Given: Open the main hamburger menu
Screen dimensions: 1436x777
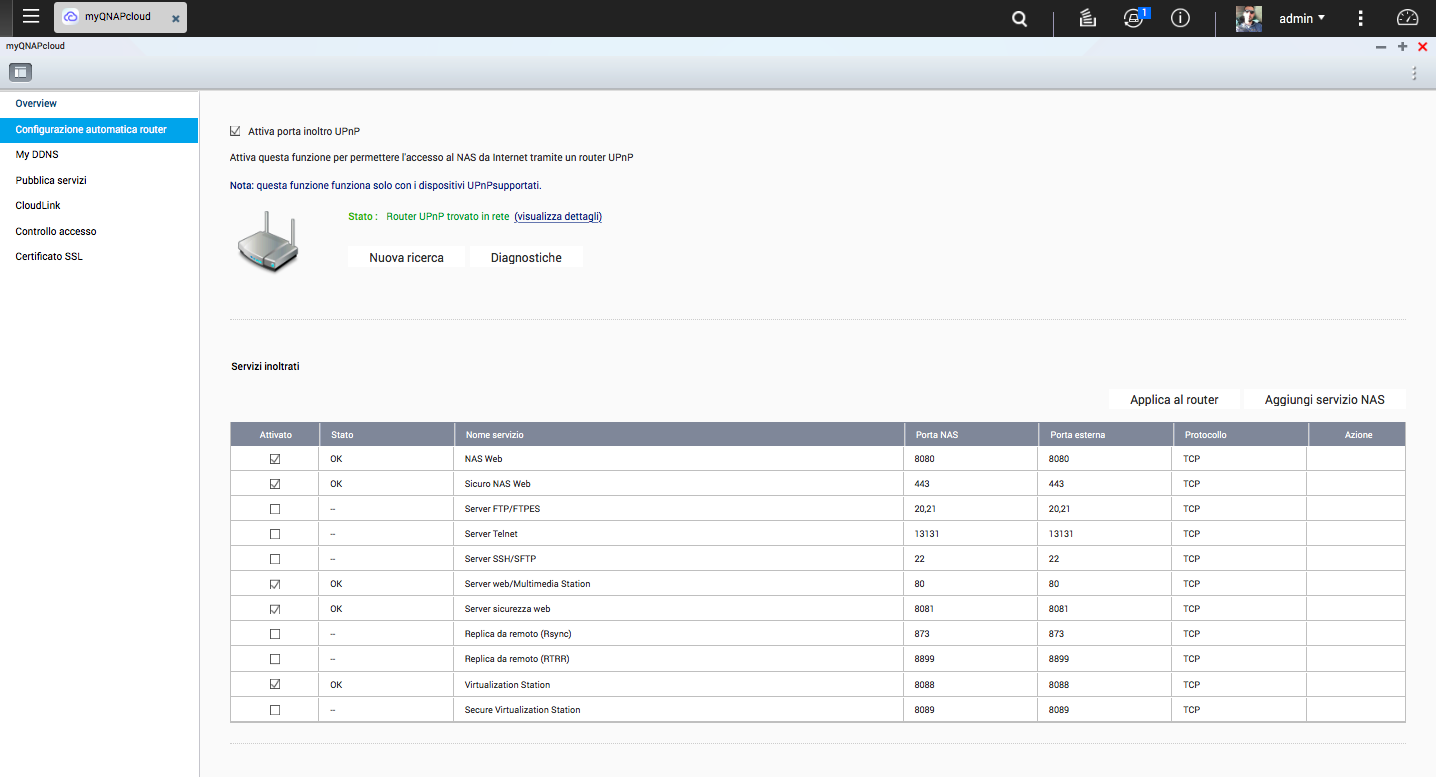Looking at the screenshot, I should point(31,17).
